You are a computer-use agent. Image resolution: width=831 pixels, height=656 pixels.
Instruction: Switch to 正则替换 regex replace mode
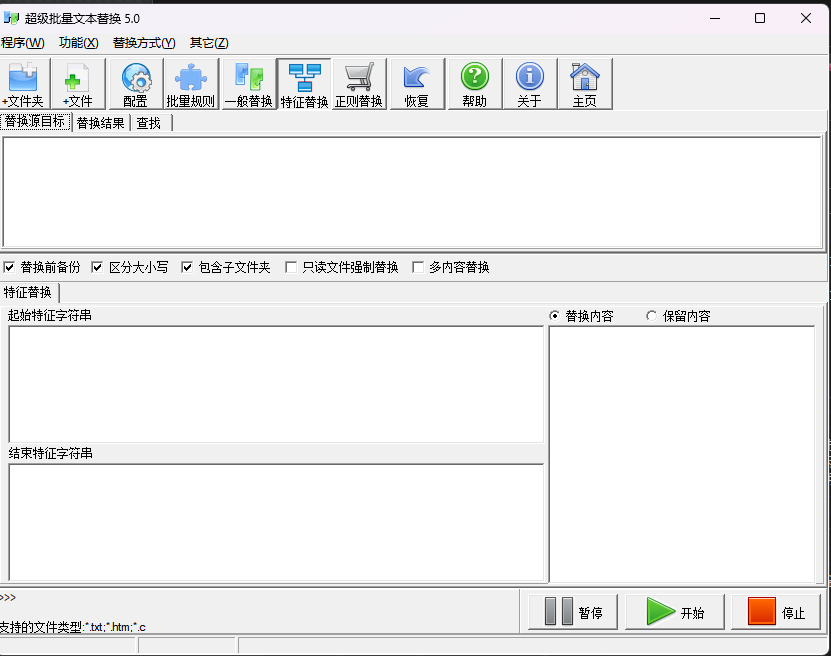[x=359, y=83]
